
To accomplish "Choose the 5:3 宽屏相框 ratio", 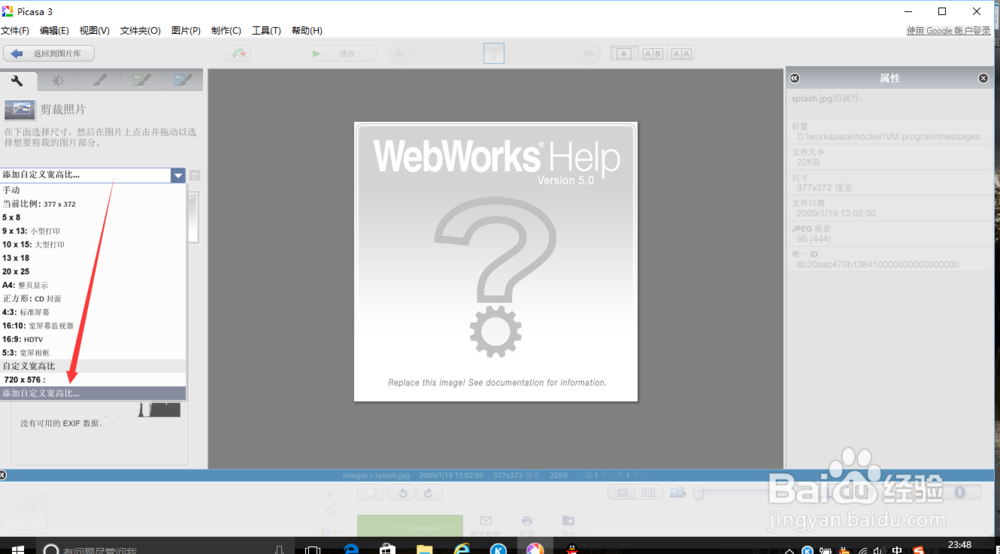I will click(x=93, y=353).
